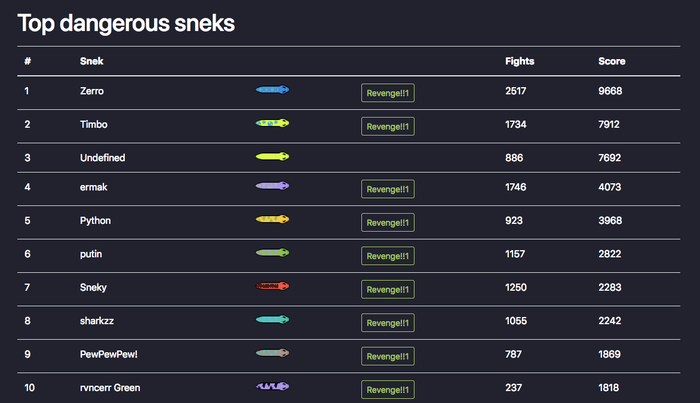Click Python's yellow-orange snake icon
The image size is (700, 403).
click(x=273, y=219)
